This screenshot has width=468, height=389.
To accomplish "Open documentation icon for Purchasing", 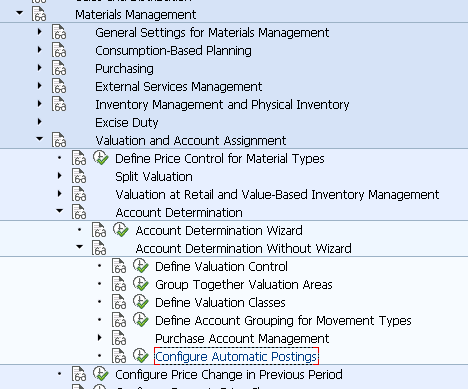I will click(x=59, y=68).
